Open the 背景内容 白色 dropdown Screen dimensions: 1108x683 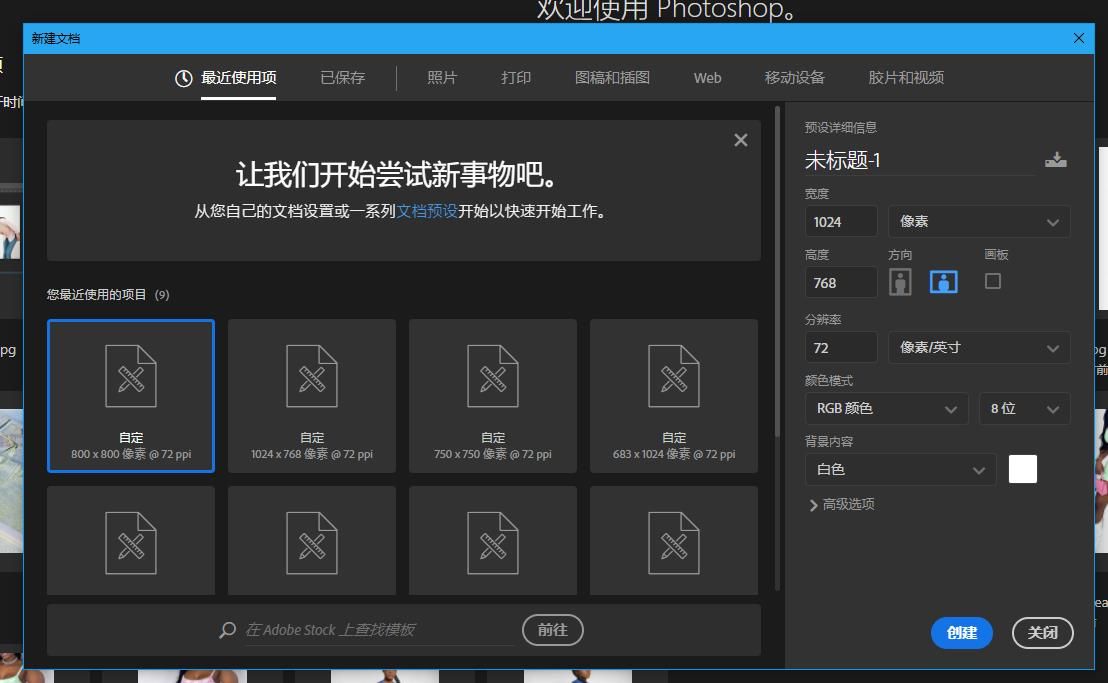pos(898,469)
